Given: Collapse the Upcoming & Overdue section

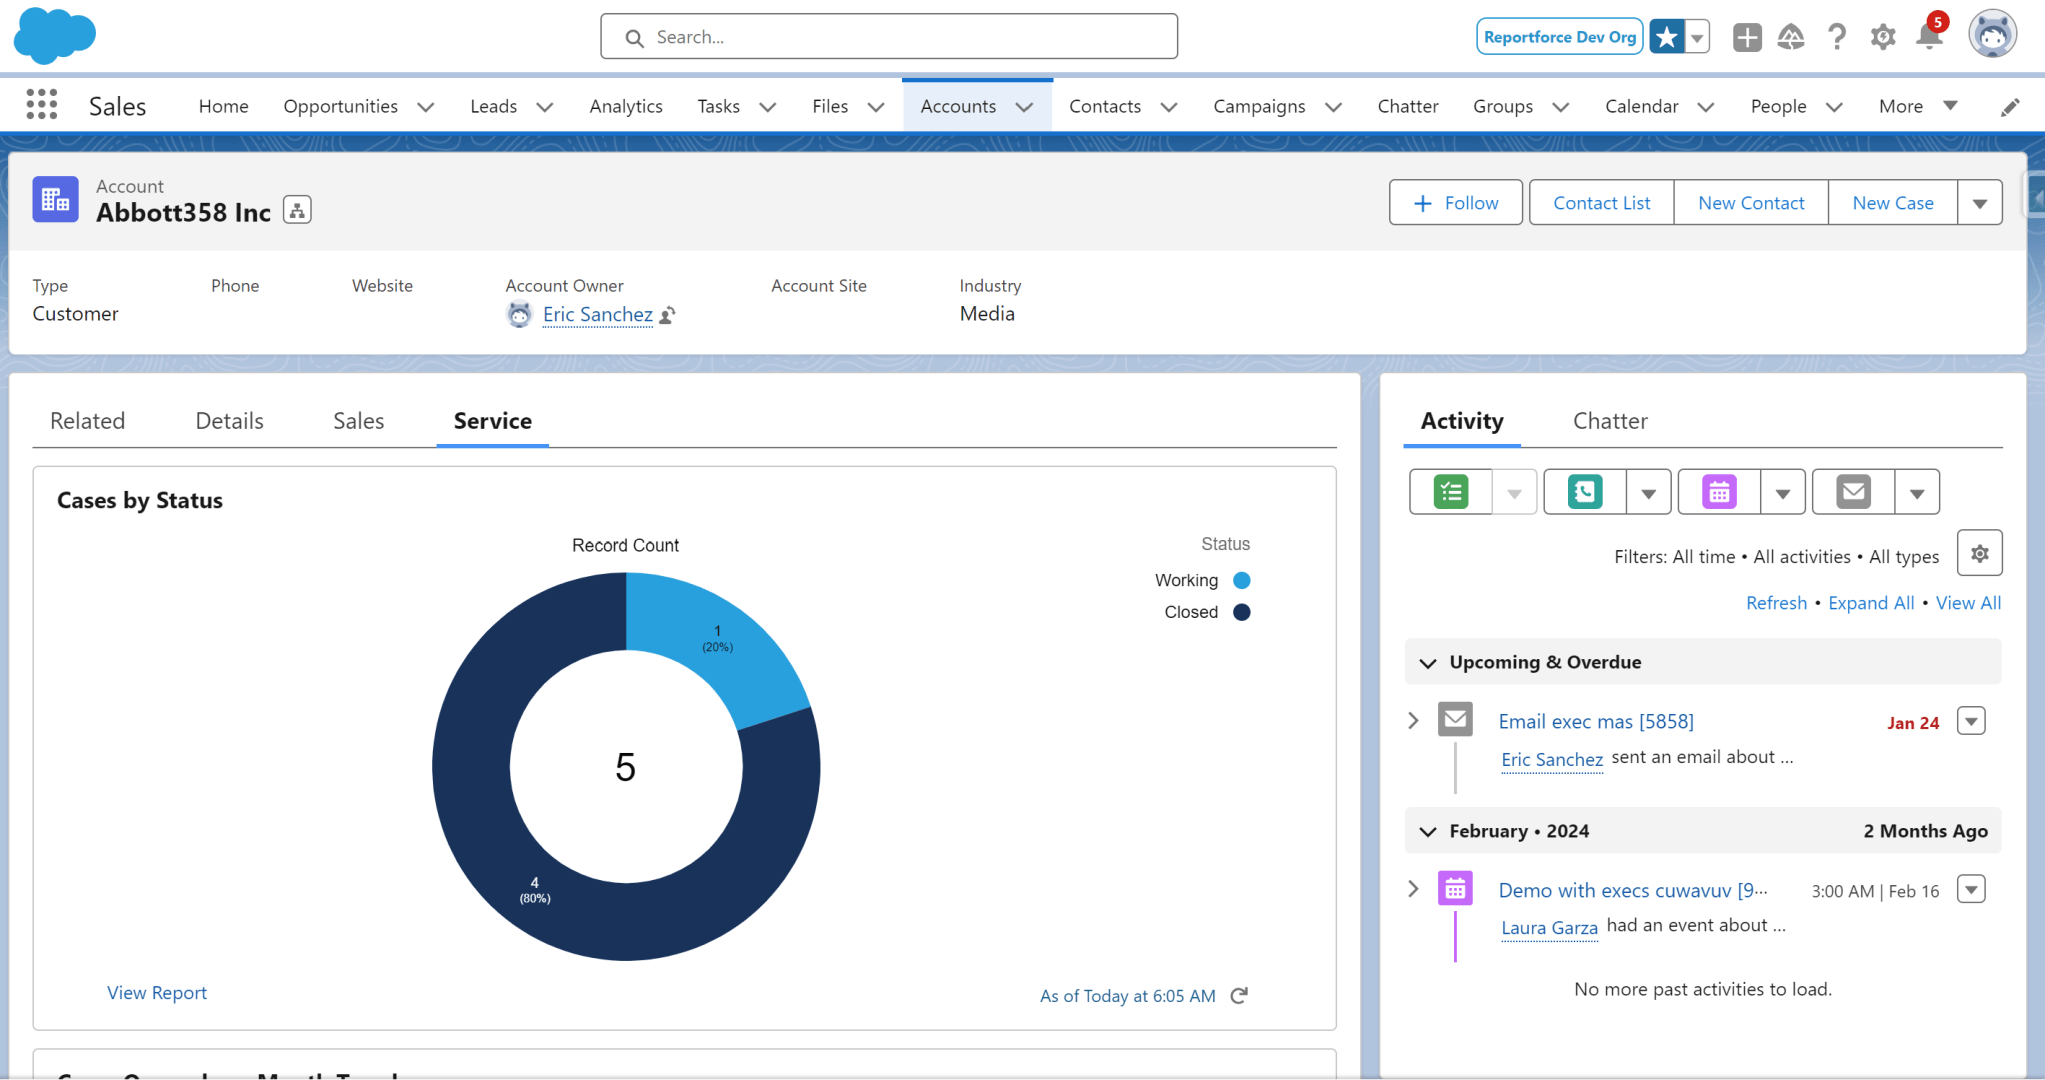Looking at the screenshot, I should pyautogui.click(x=1428, y=661).
